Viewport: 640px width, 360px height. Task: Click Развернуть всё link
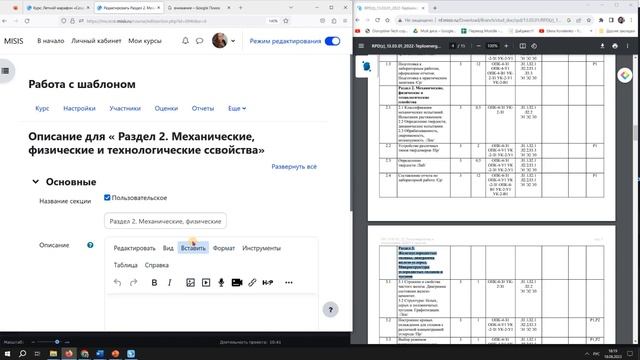pos(294,167)
